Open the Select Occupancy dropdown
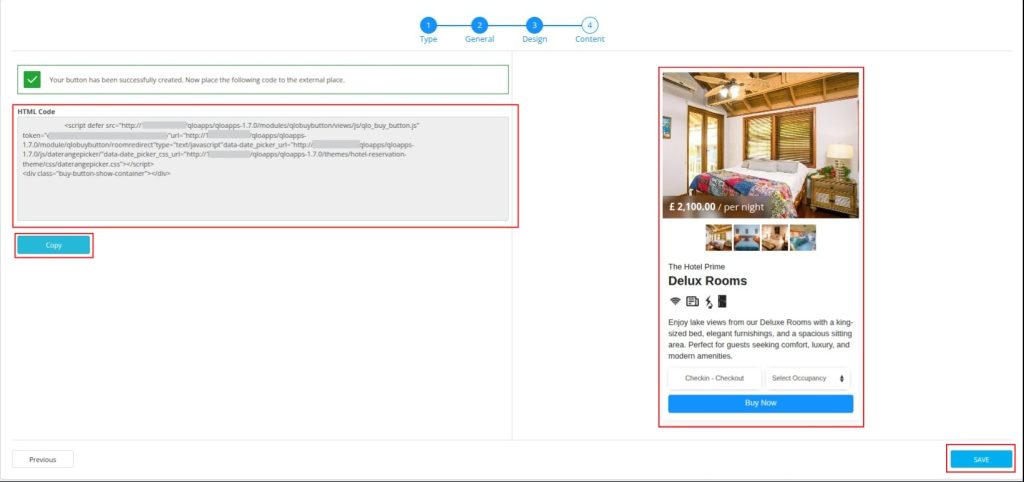This screenshot has width=1024, height=482. (x=808, y=378)
